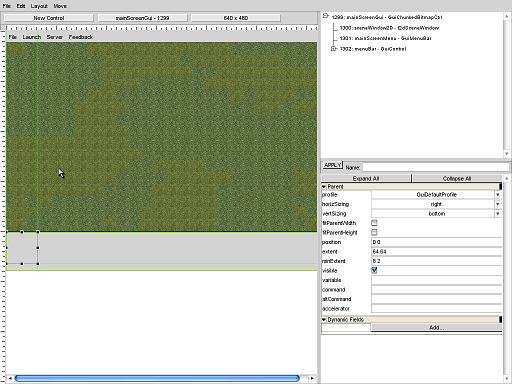Viewport: 512px width, 384px height.
Task: Click the left arrow of the horizontal scrollbar
Action: pyautogui.click(x=10, y=378)
